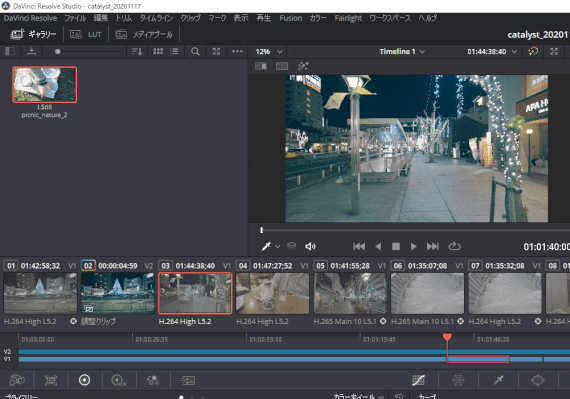Screen dimensions: 570x399
Task: Open the タイムライン menu
Action: [x=156, y=18]
